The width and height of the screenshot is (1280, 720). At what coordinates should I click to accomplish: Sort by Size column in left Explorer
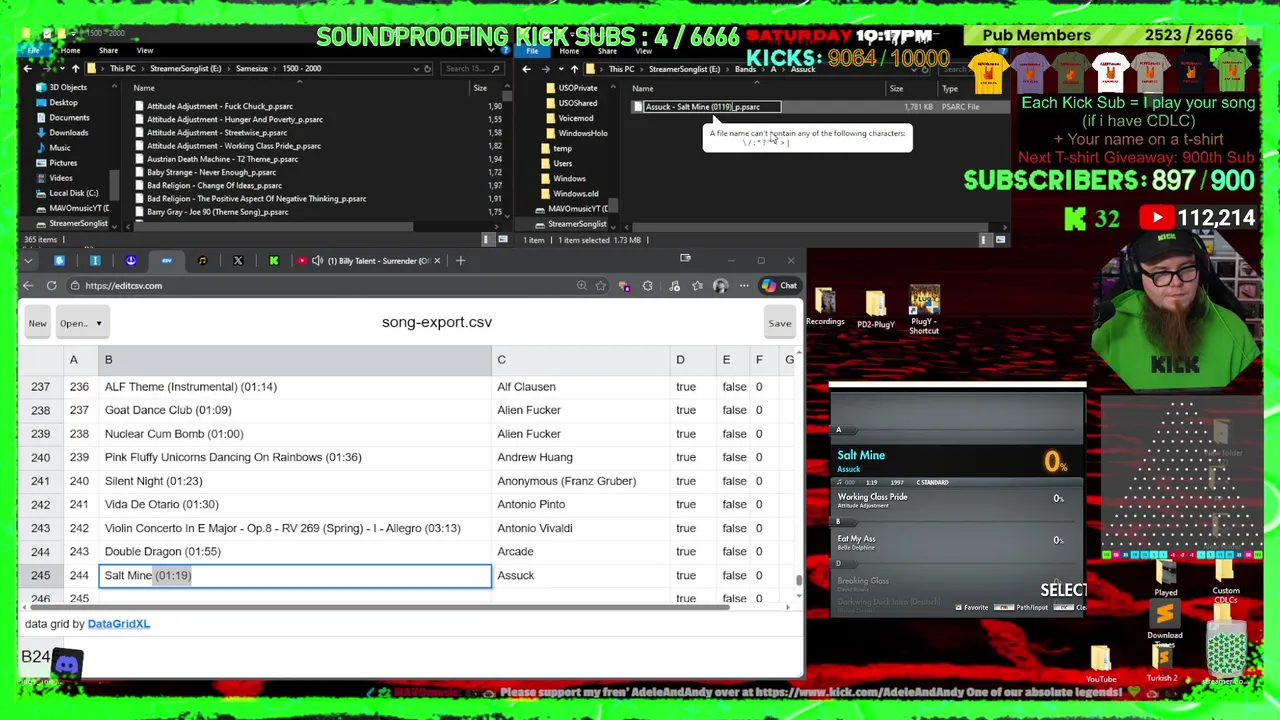(x=480, y=88)
